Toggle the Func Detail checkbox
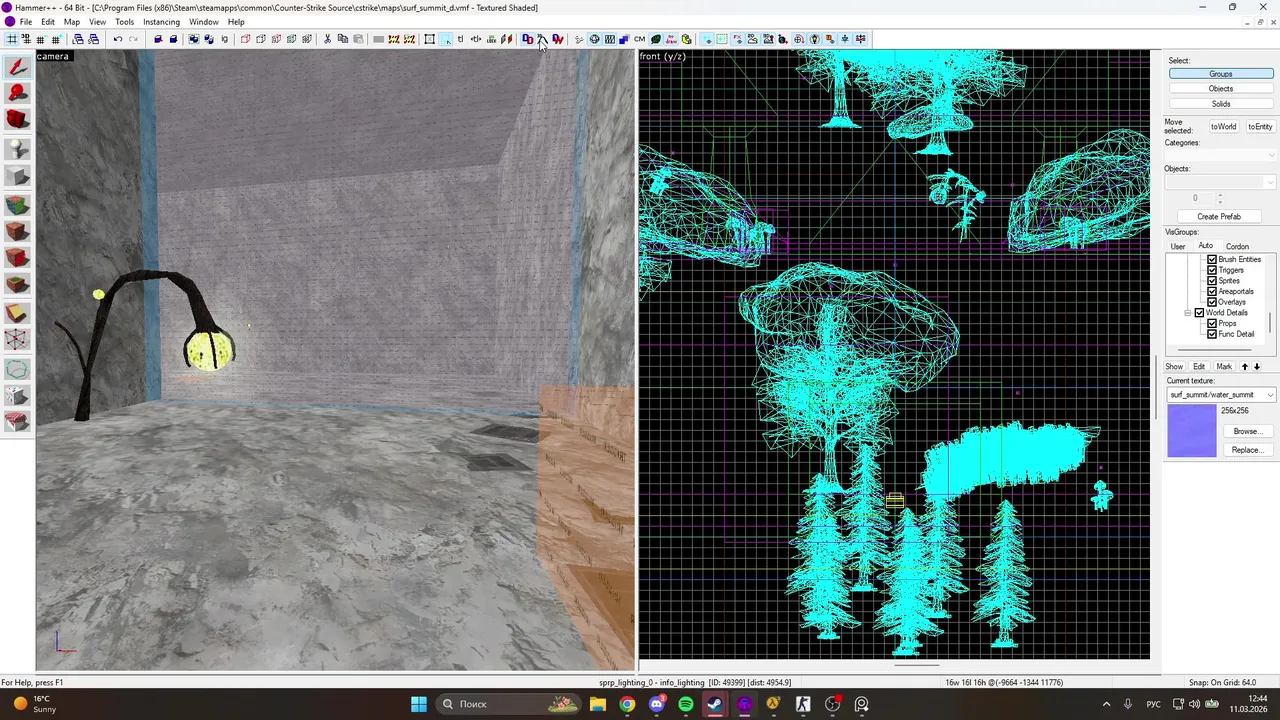The width and height of the screenshot is (1280, 720). [x=1212, y=334]
